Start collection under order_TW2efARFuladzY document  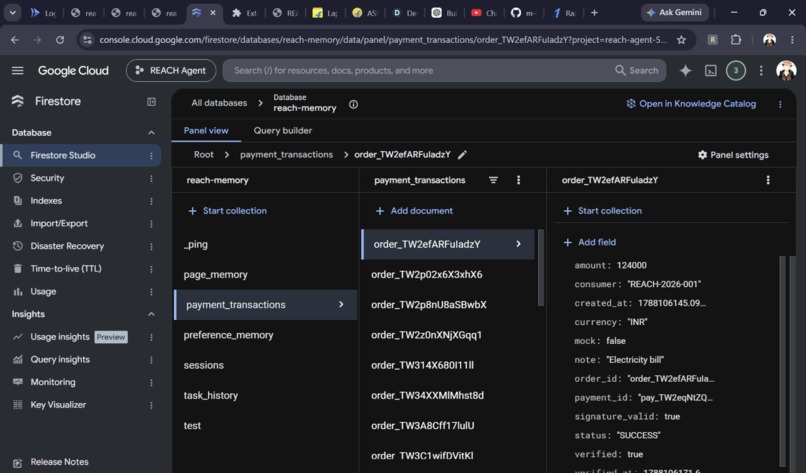tap(602, 211)
